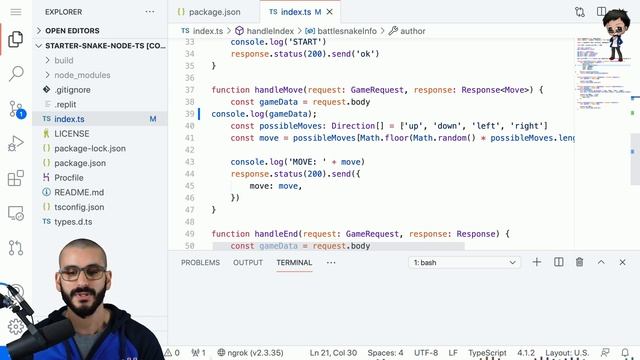Select index.ts in the file explorer
This screenshot has height=360, width=640.
pos(100,119)
